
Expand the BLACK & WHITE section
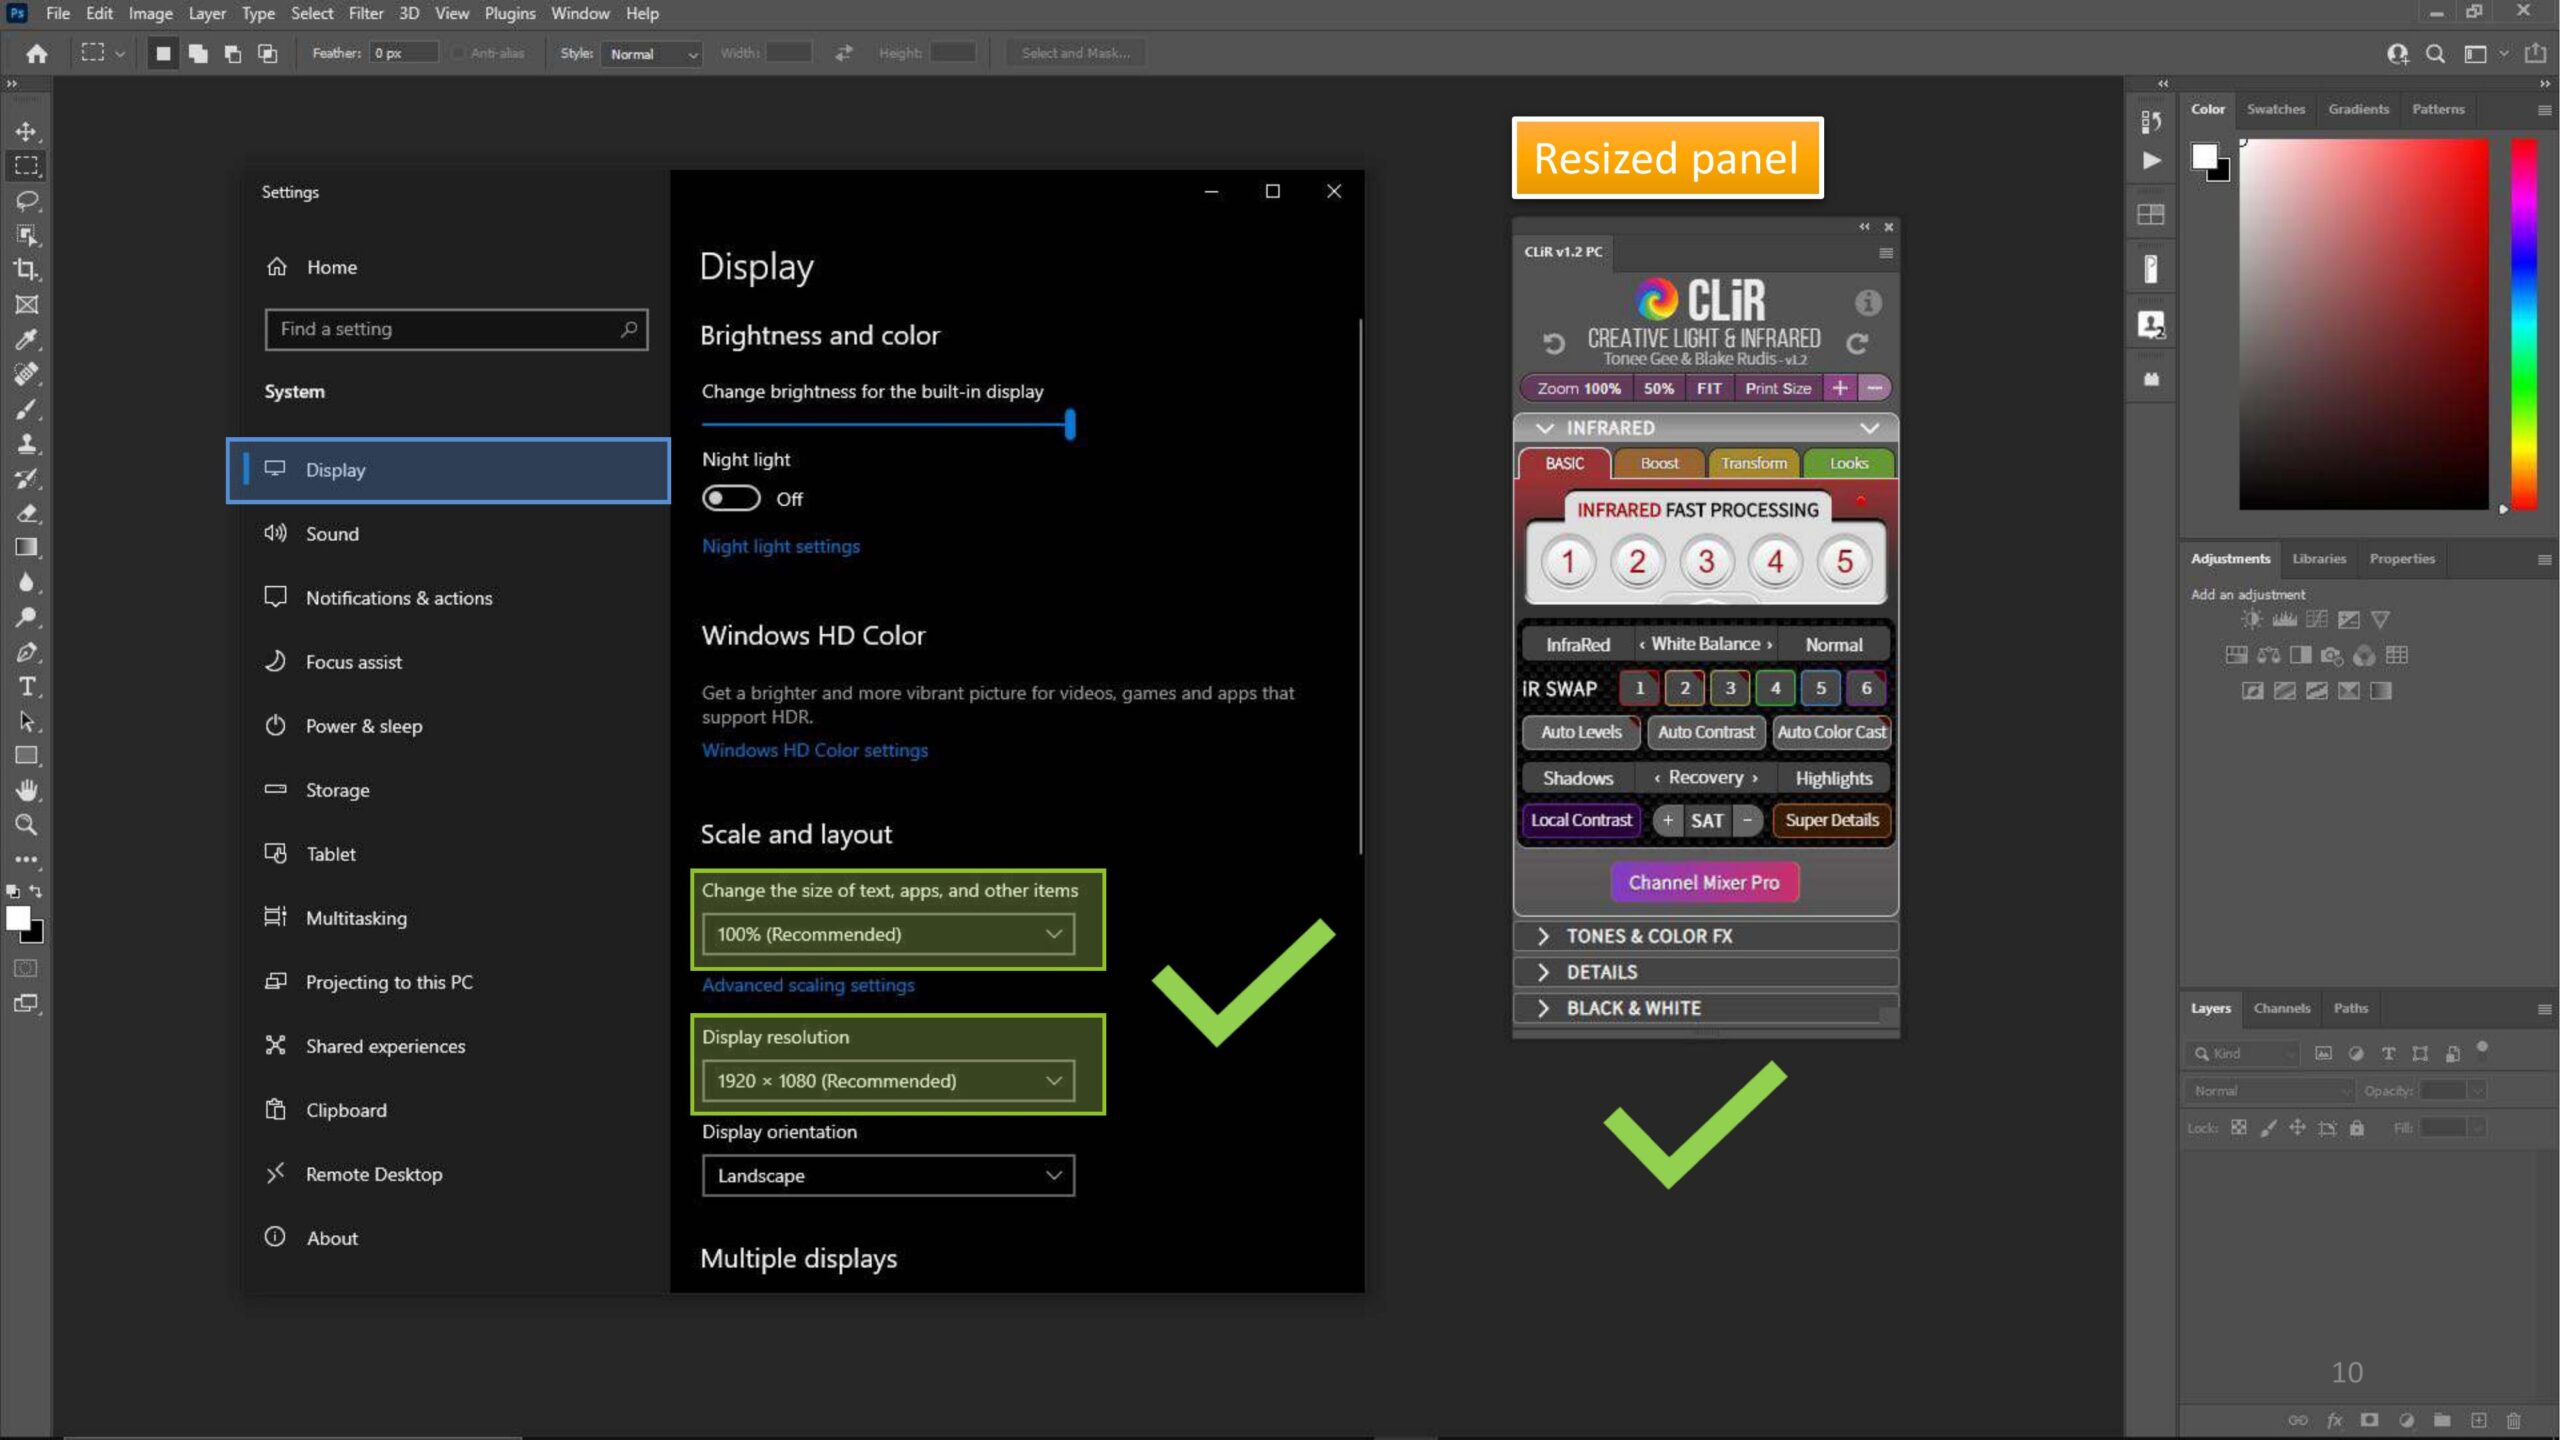click(1705, 1008)
